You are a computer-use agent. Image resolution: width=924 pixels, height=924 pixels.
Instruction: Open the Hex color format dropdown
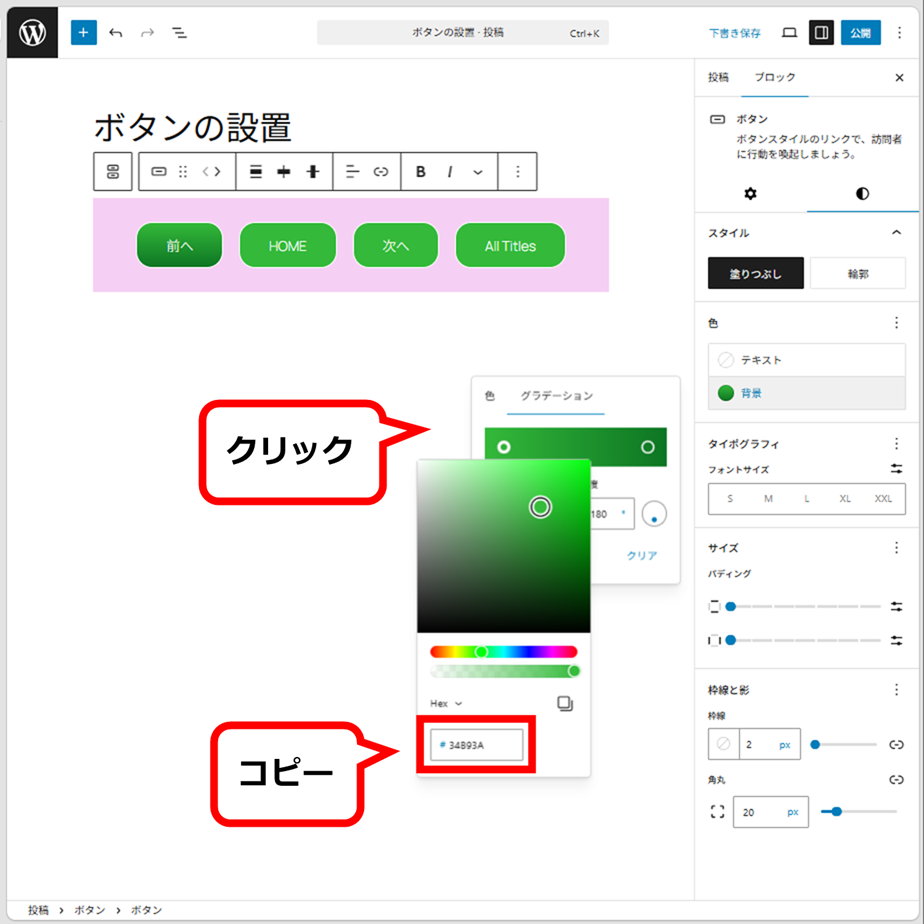pyautogui.click(x=446, y=704)
